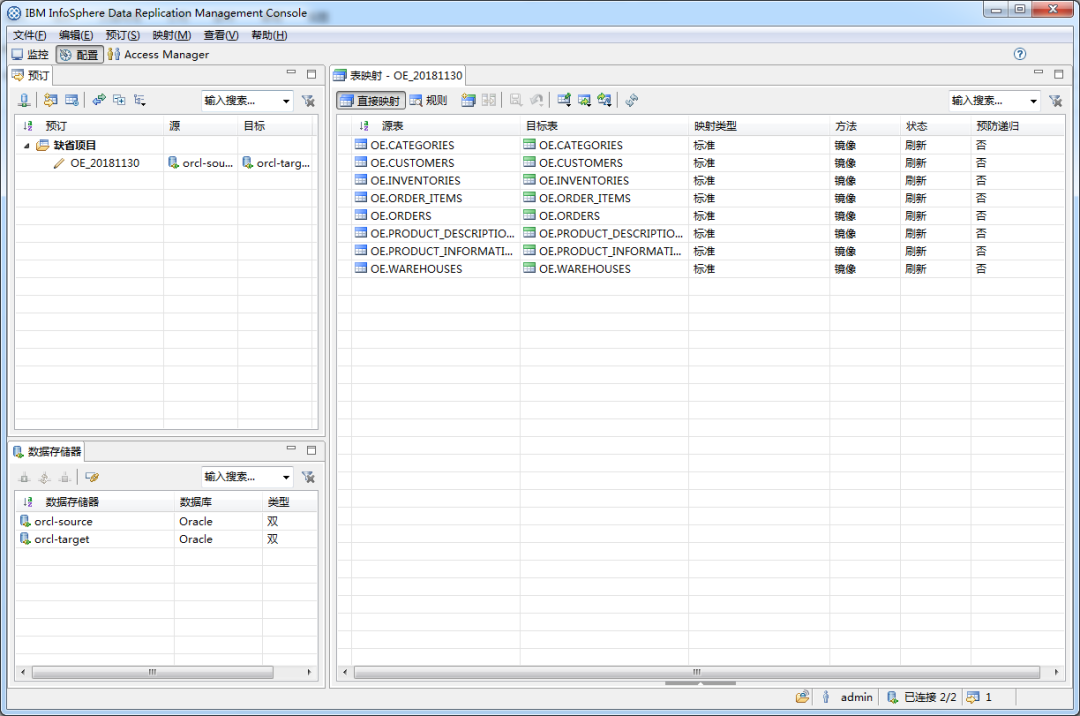Select the OE_20181130 subscription
1080x716 pixels.
click(104, 163)
